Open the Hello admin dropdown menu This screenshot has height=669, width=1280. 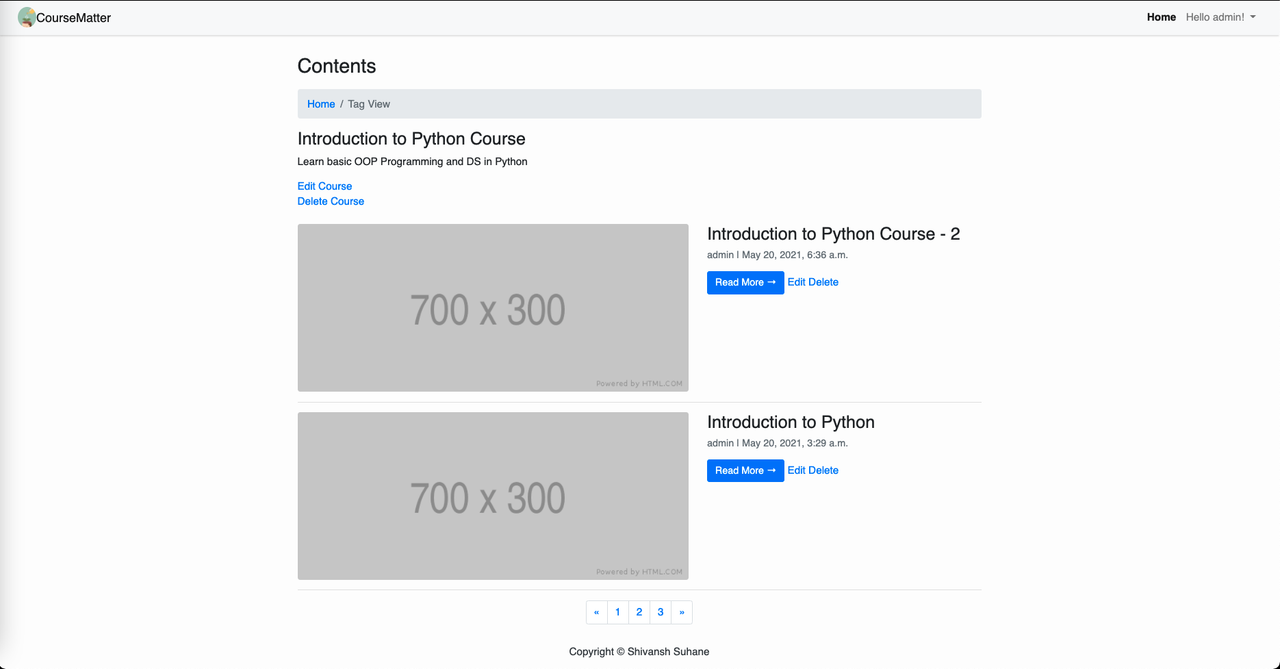tap(1220, 17)
